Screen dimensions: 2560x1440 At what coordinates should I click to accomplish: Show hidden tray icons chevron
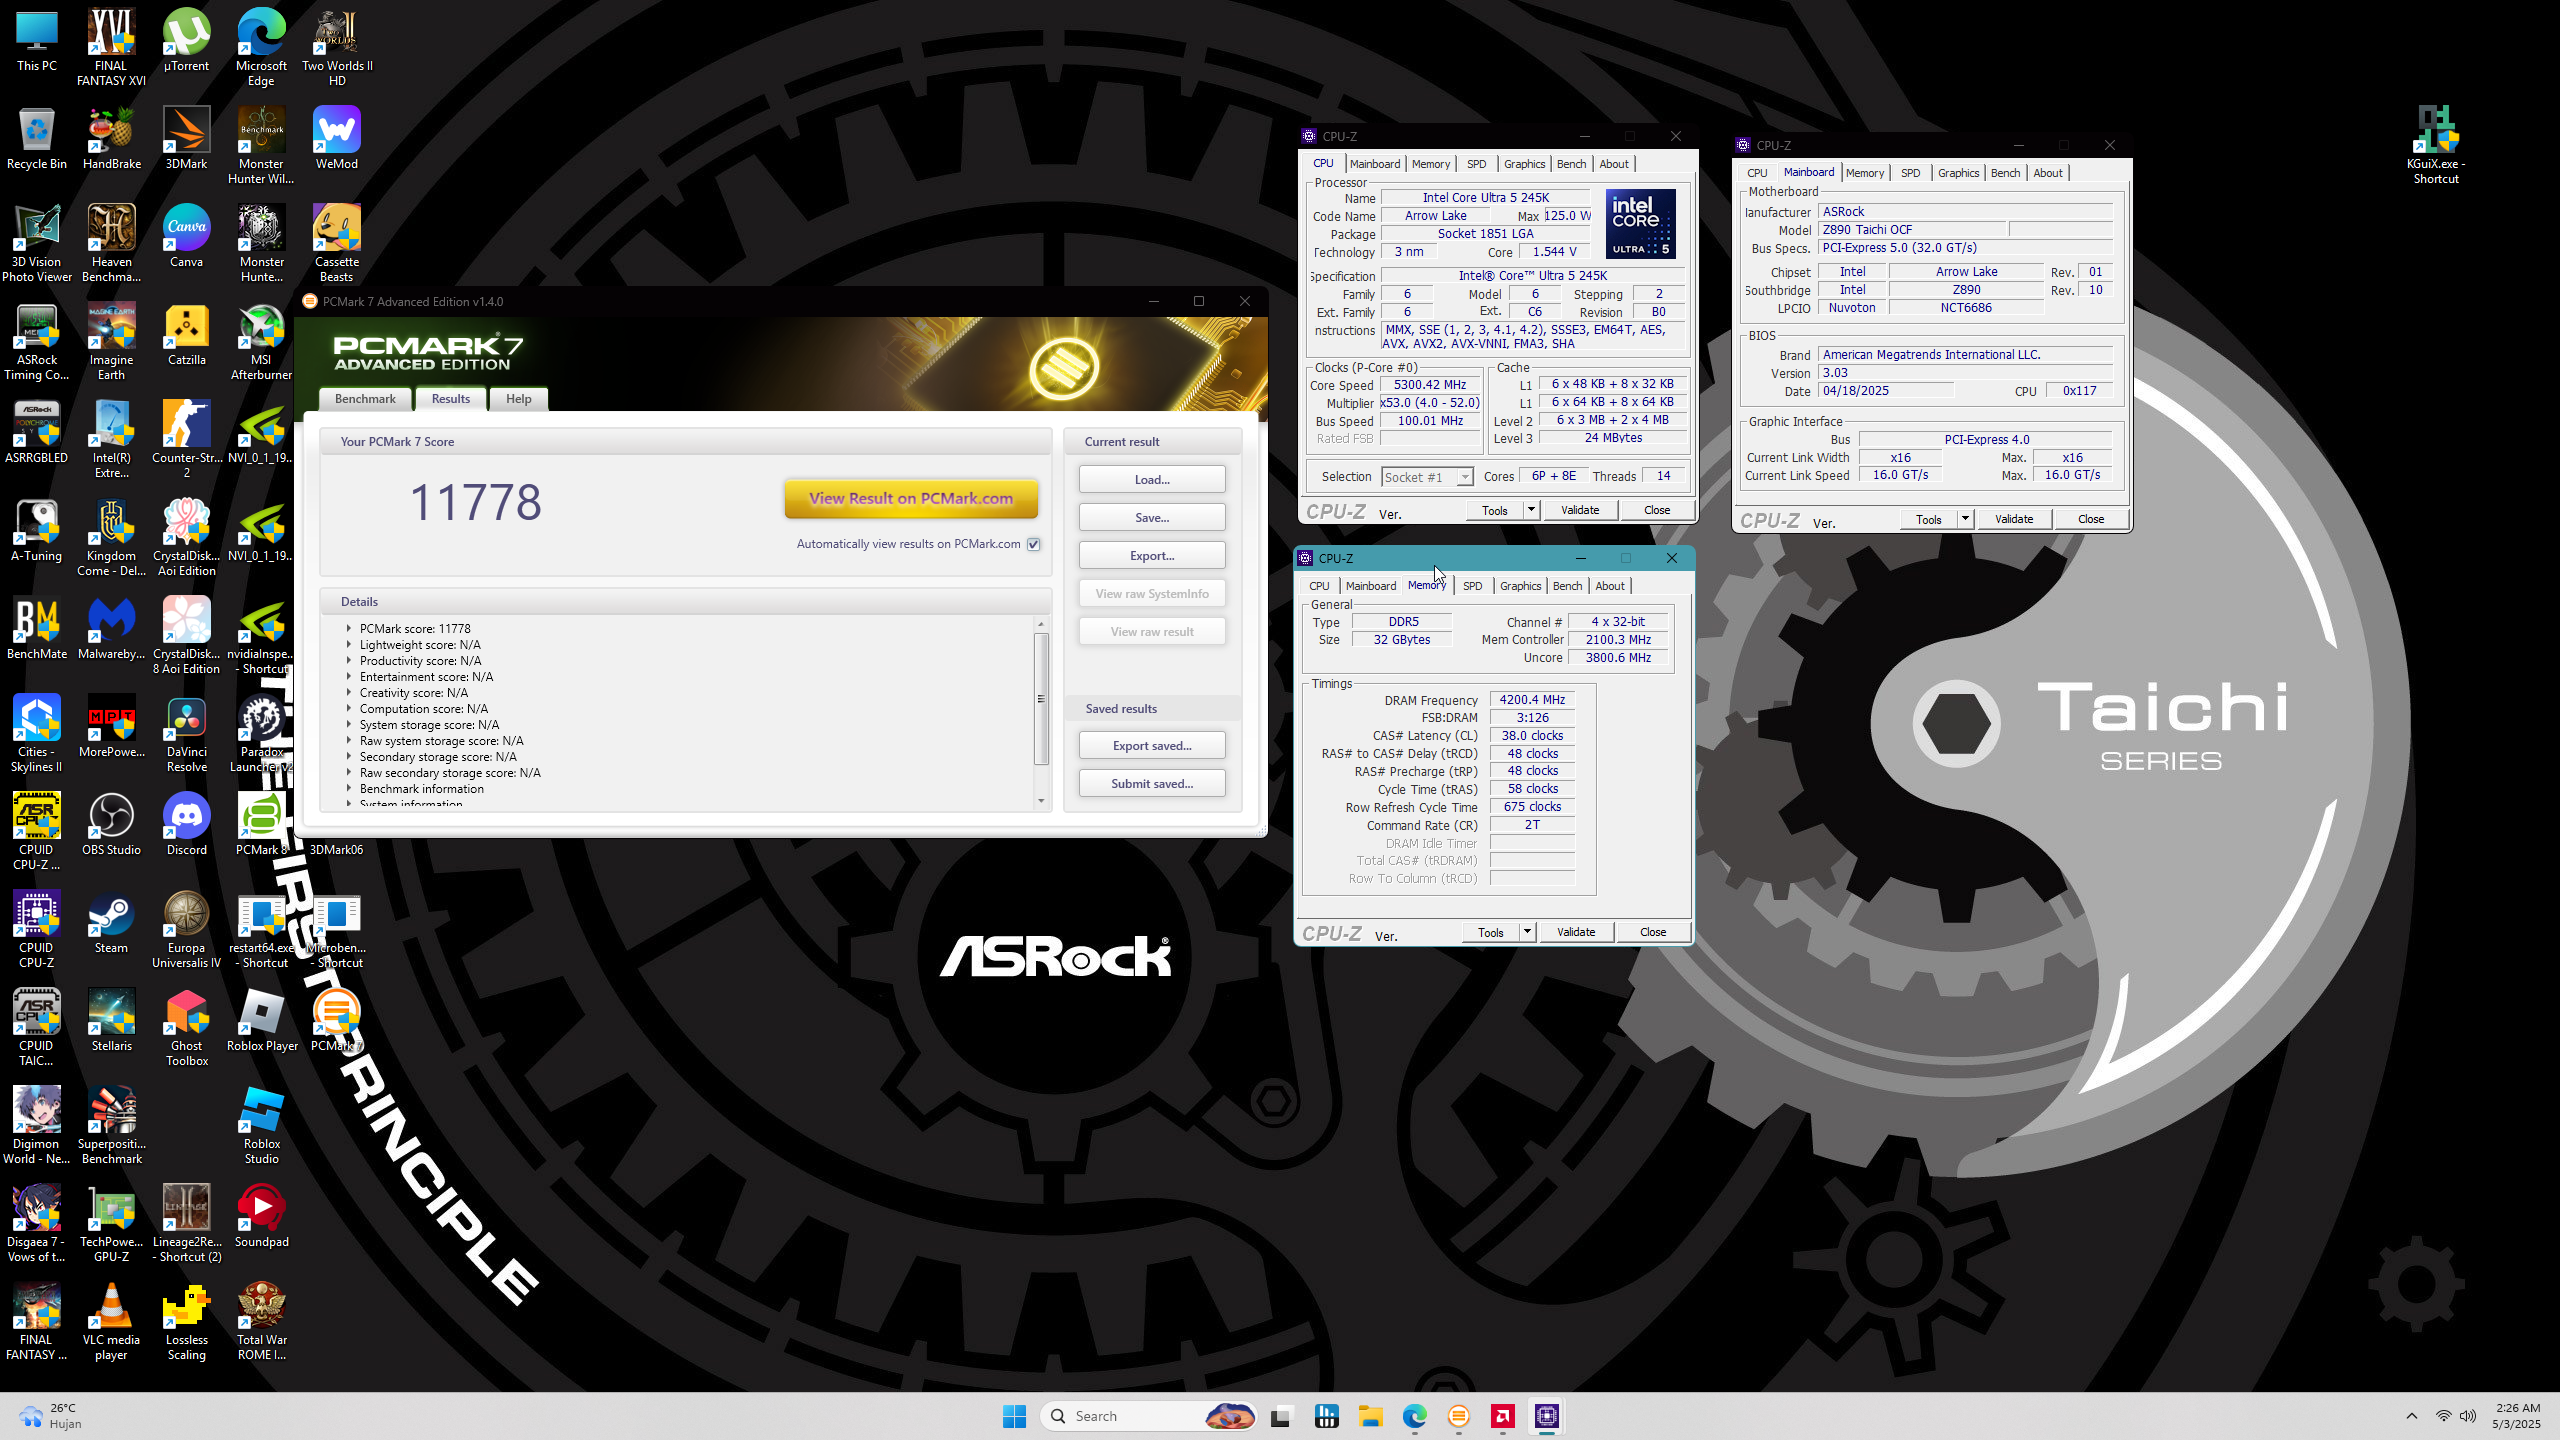tap(2411, 1416)
